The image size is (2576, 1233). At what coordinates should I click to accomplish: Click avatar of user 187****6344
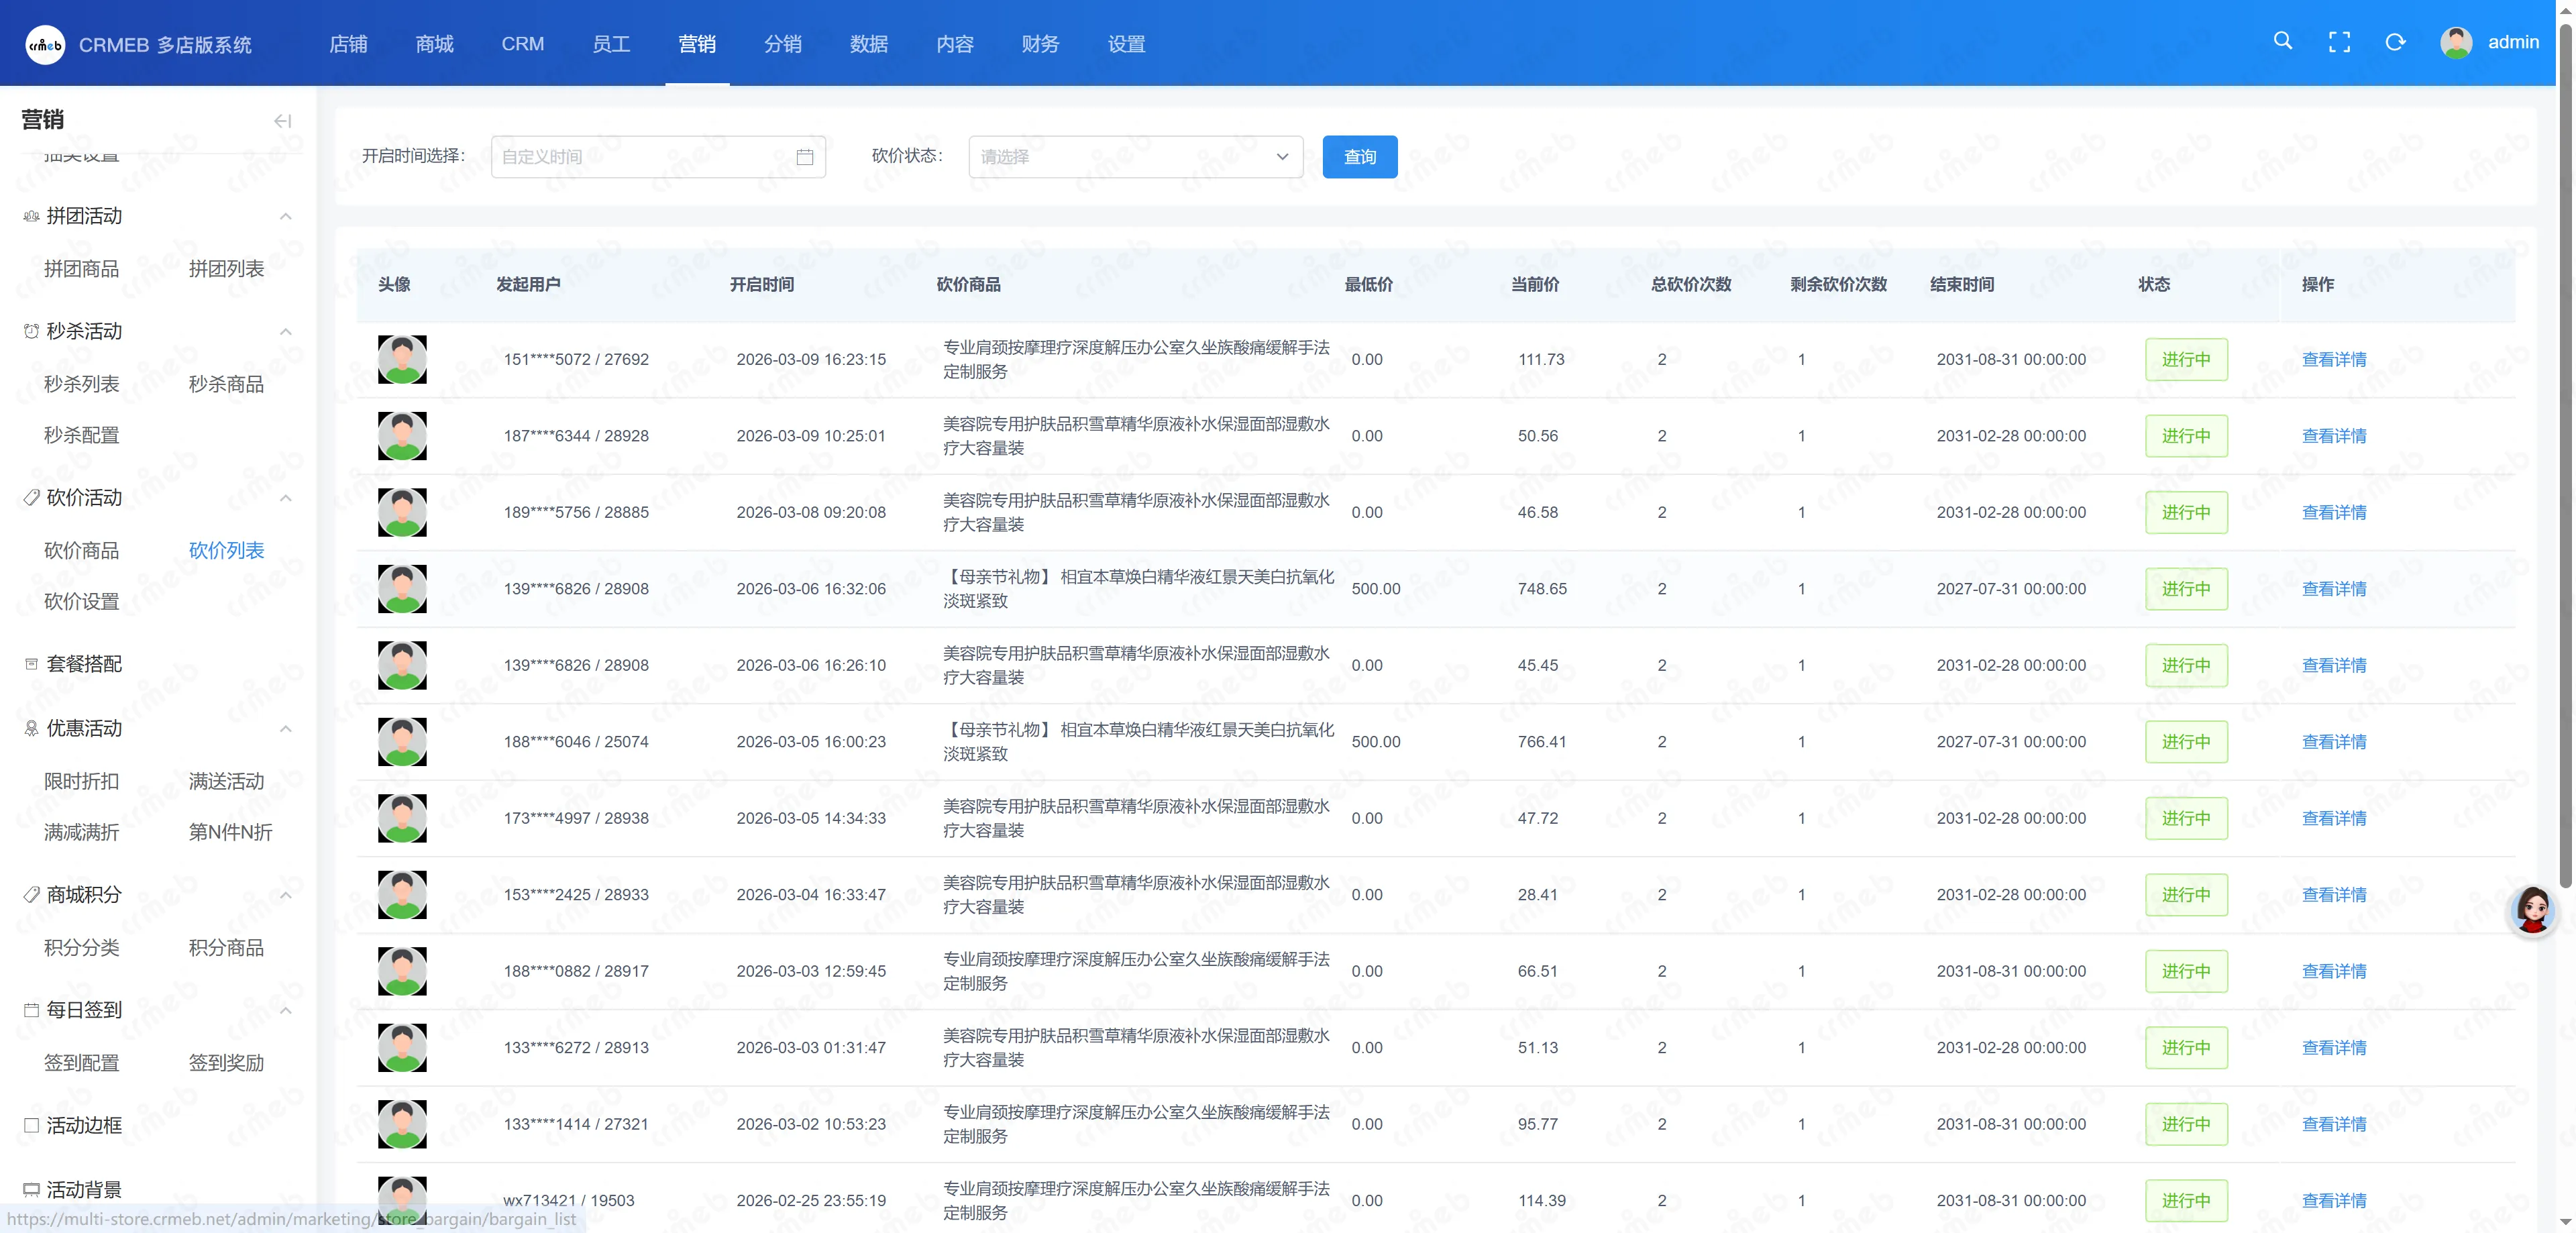(x=402, y=436)
